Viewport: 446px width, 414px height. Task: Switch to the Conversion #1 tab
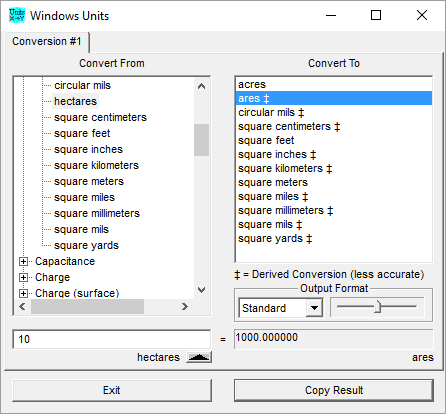47,41
